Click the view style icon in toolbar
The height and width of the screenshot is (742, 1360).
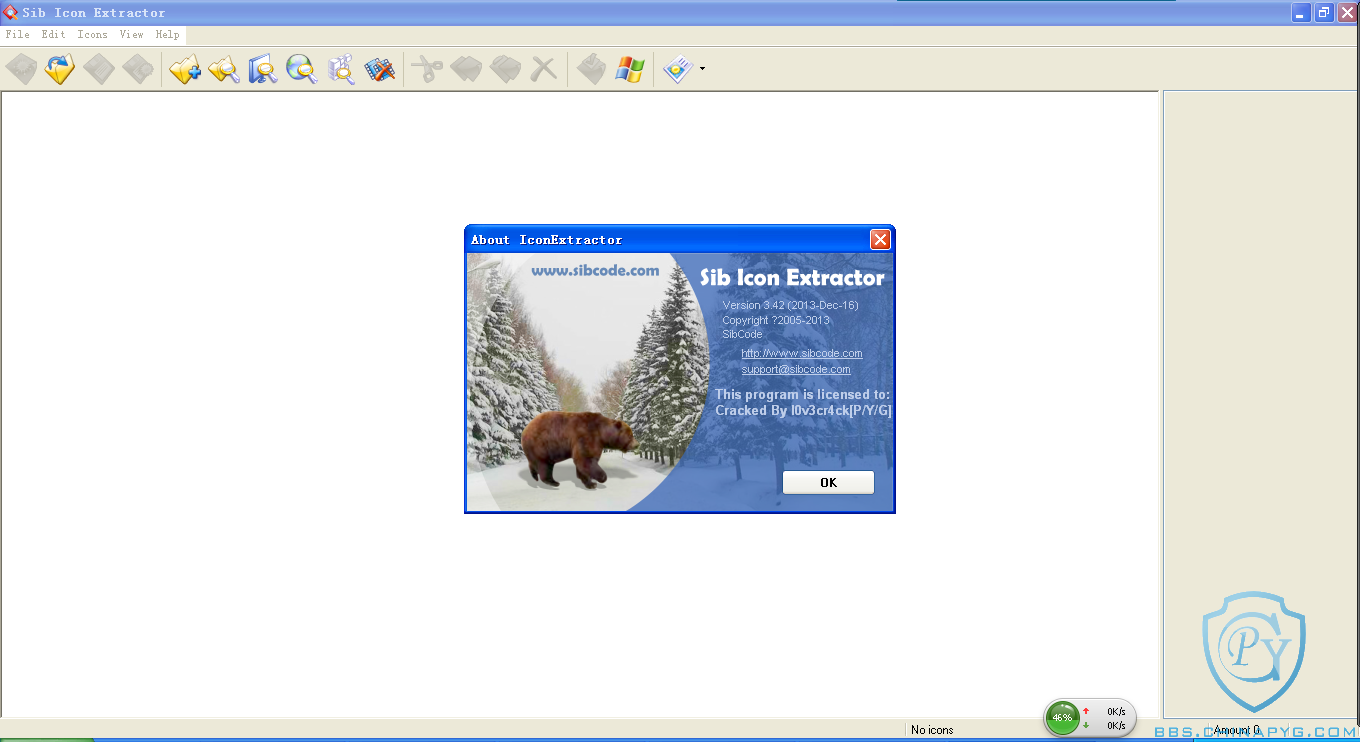tap(678, 69)
